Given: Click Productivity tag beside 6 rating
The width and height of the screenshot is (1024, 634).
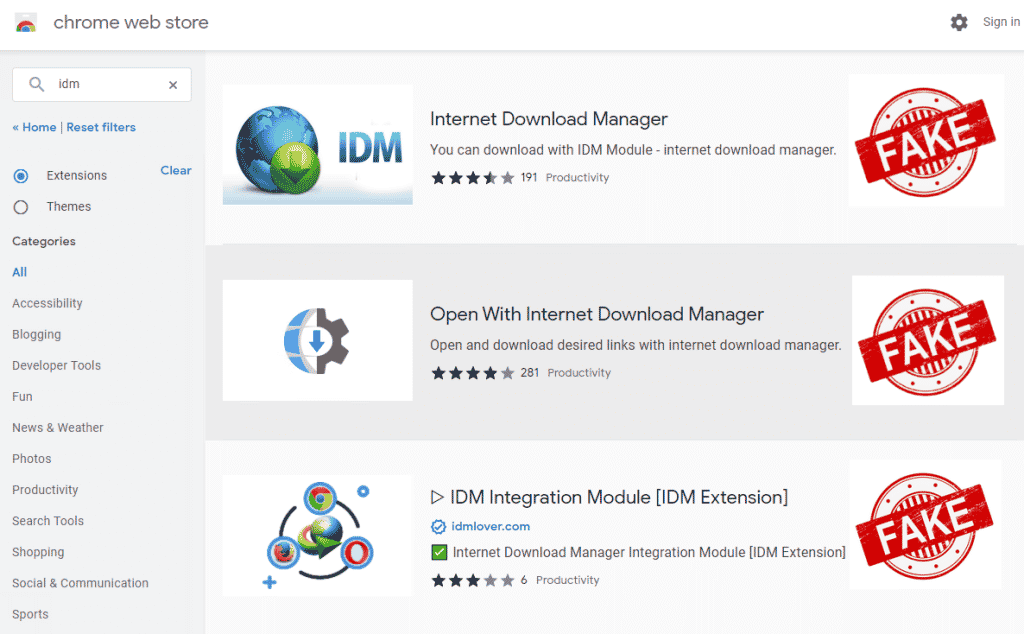Looking at the screenshot, I should point(568,580).
